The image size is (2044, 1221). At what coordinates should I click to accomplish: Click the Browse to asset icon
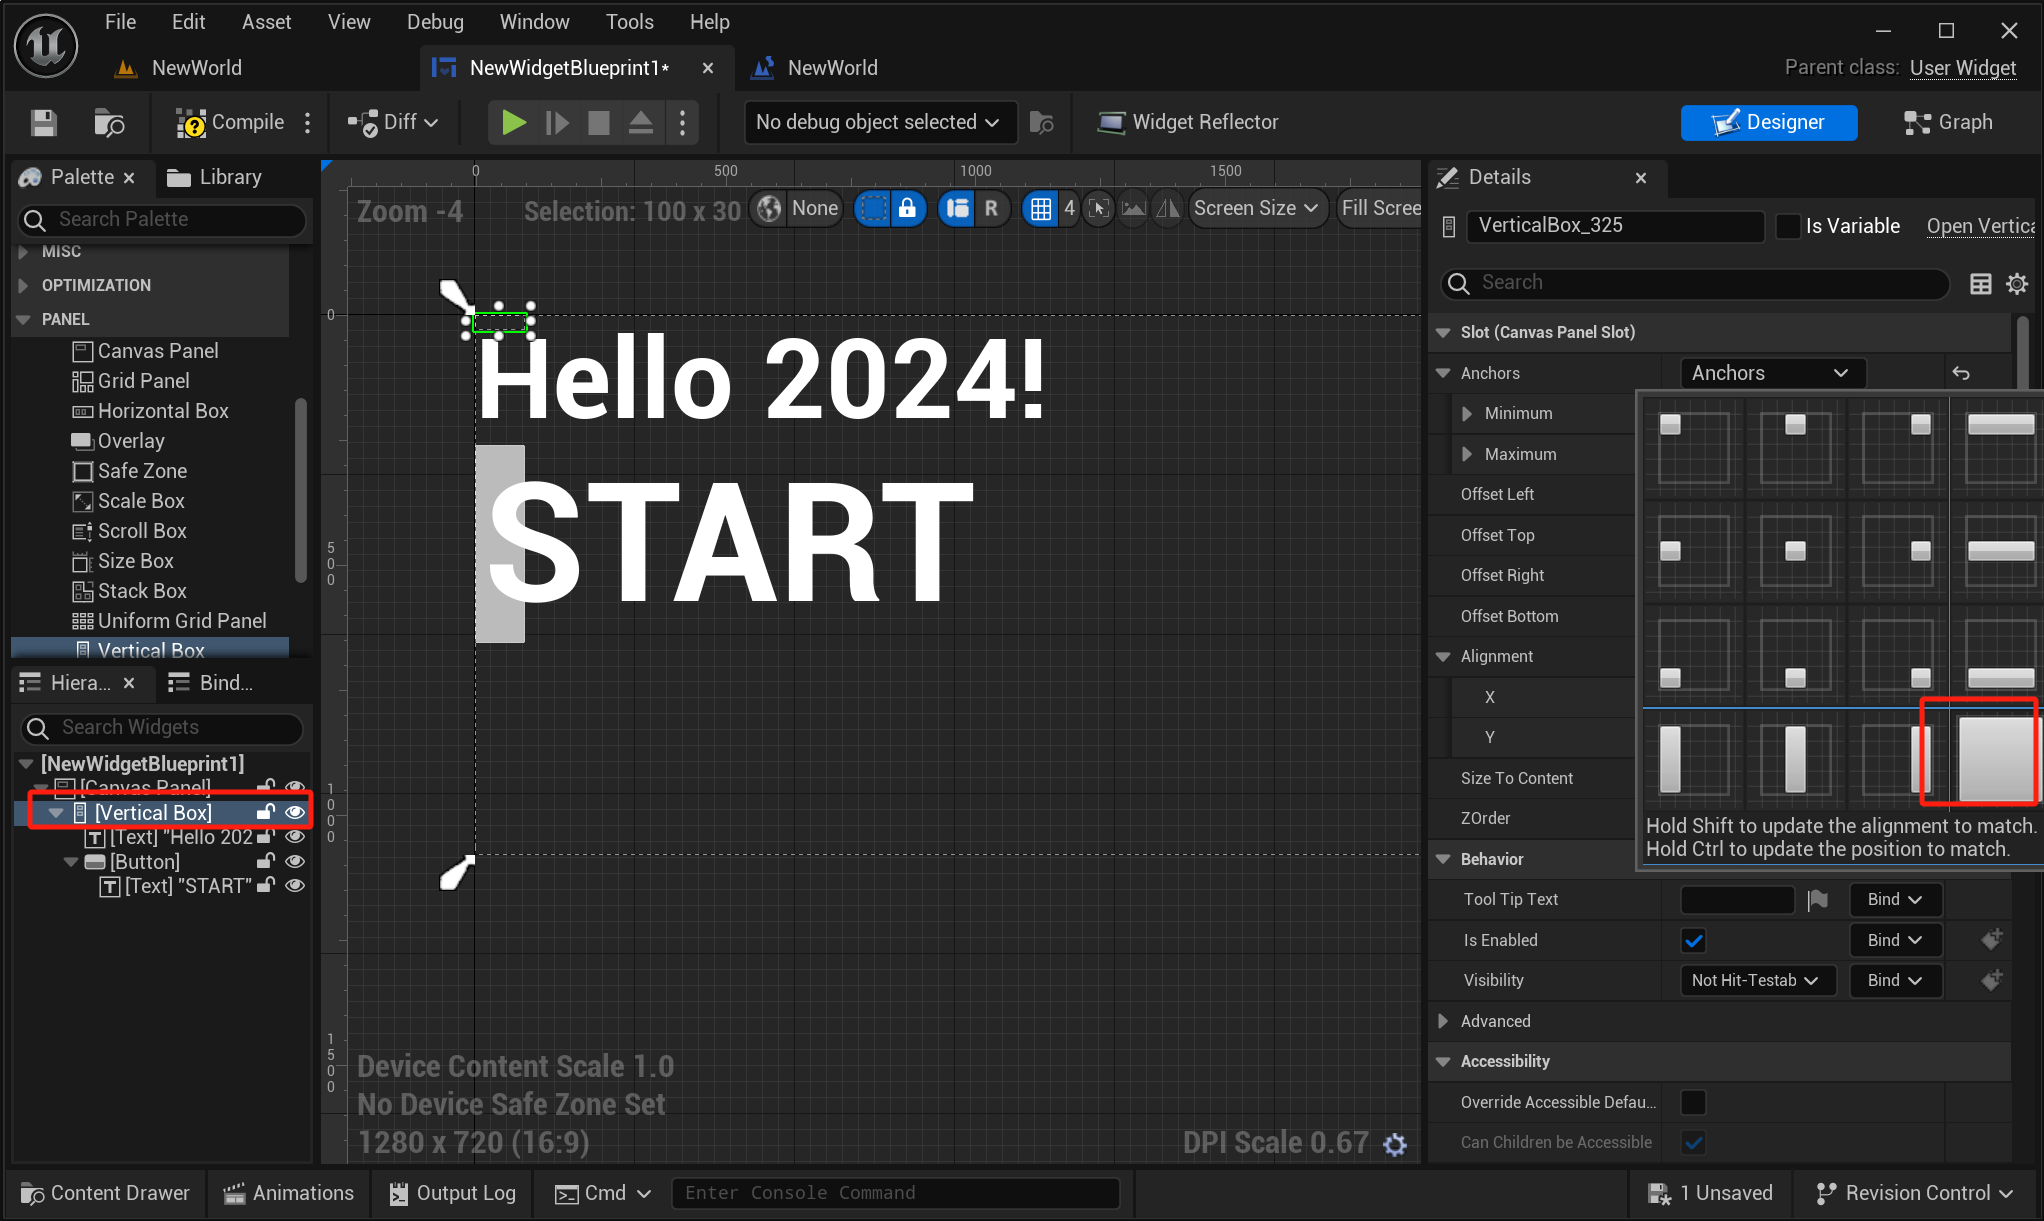tap(108, 122)
